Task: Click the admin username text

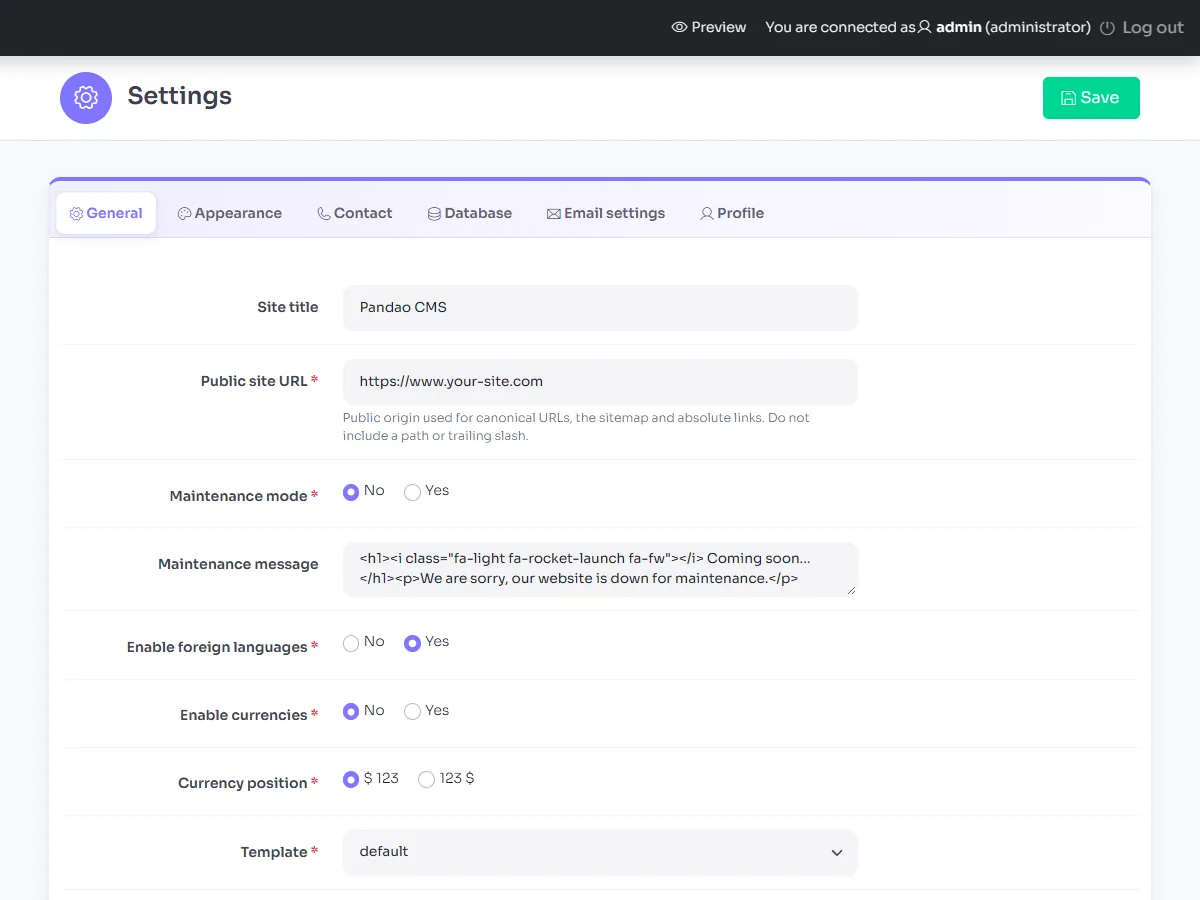Action: (x=959, y=27)
